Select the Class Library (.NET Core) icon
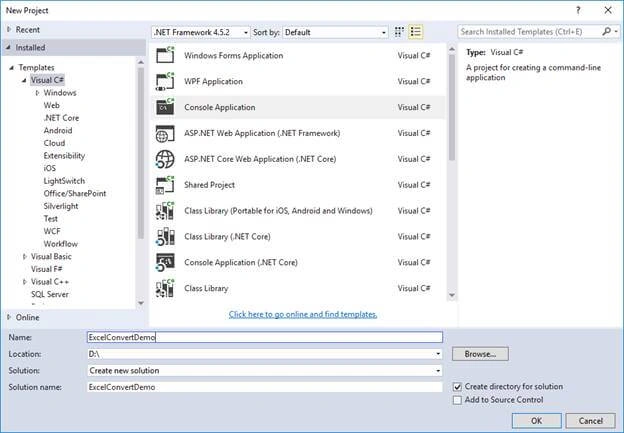Screen dimensions: 624x433 click(165, 237)
